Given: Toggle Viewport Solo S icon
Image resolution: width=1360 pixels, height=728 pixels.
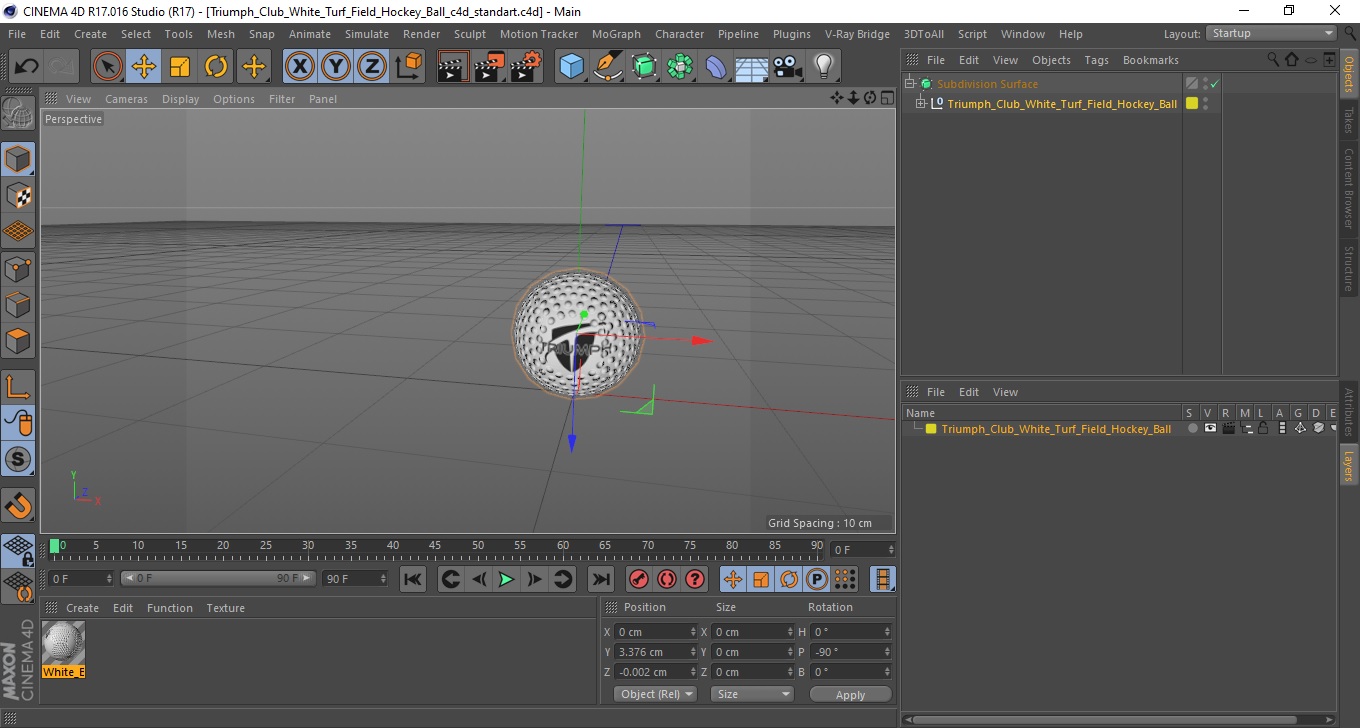Looking at the screenshot, I should (x=19, y=459).
